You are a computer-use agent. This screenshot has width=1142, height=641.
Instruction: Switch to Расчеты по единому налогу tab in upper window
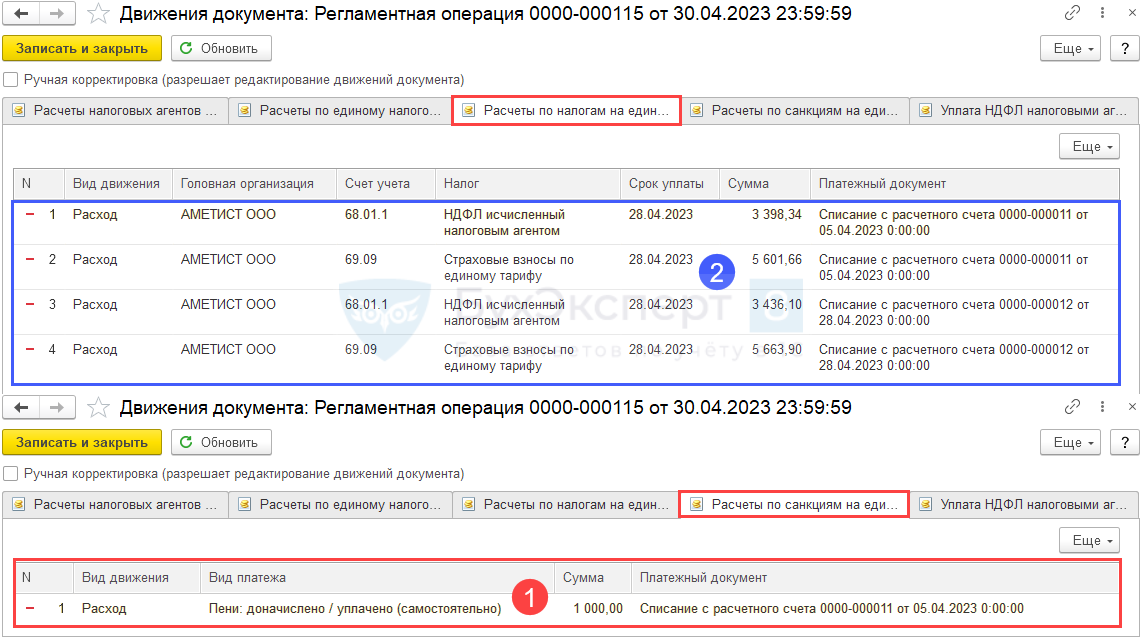tap(341, 111)
